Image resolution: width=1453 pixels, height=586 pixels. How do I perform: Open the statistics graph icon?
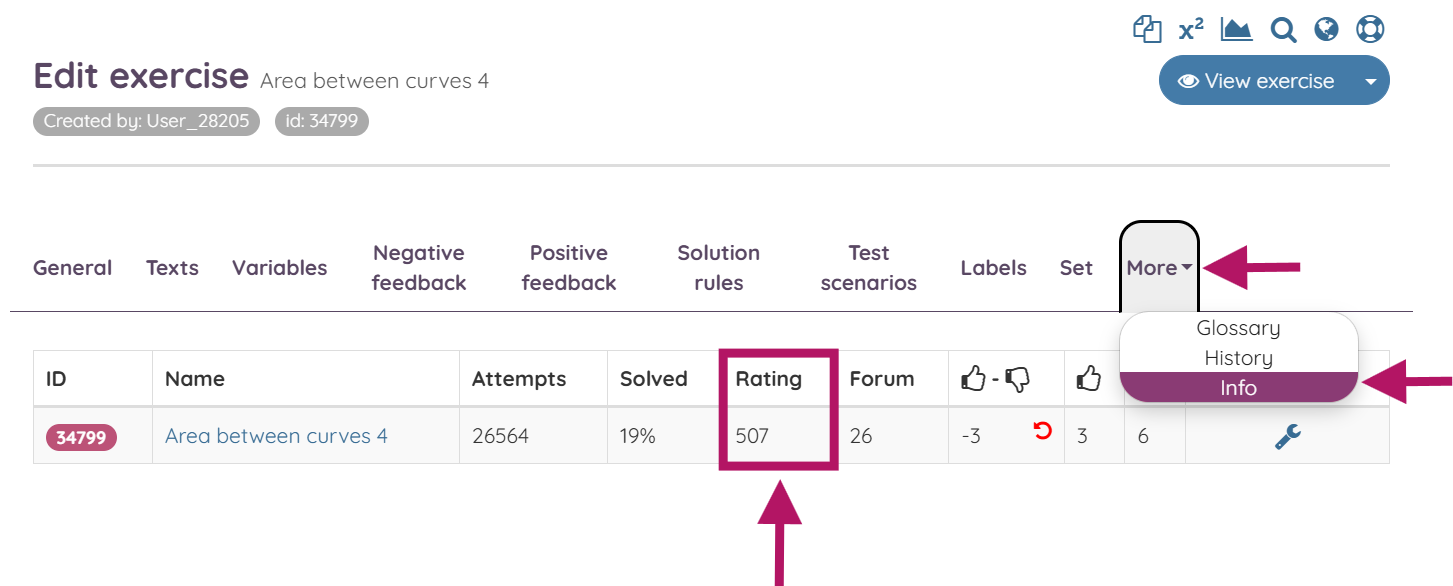pyautogui.click(x=1236, y=29)
